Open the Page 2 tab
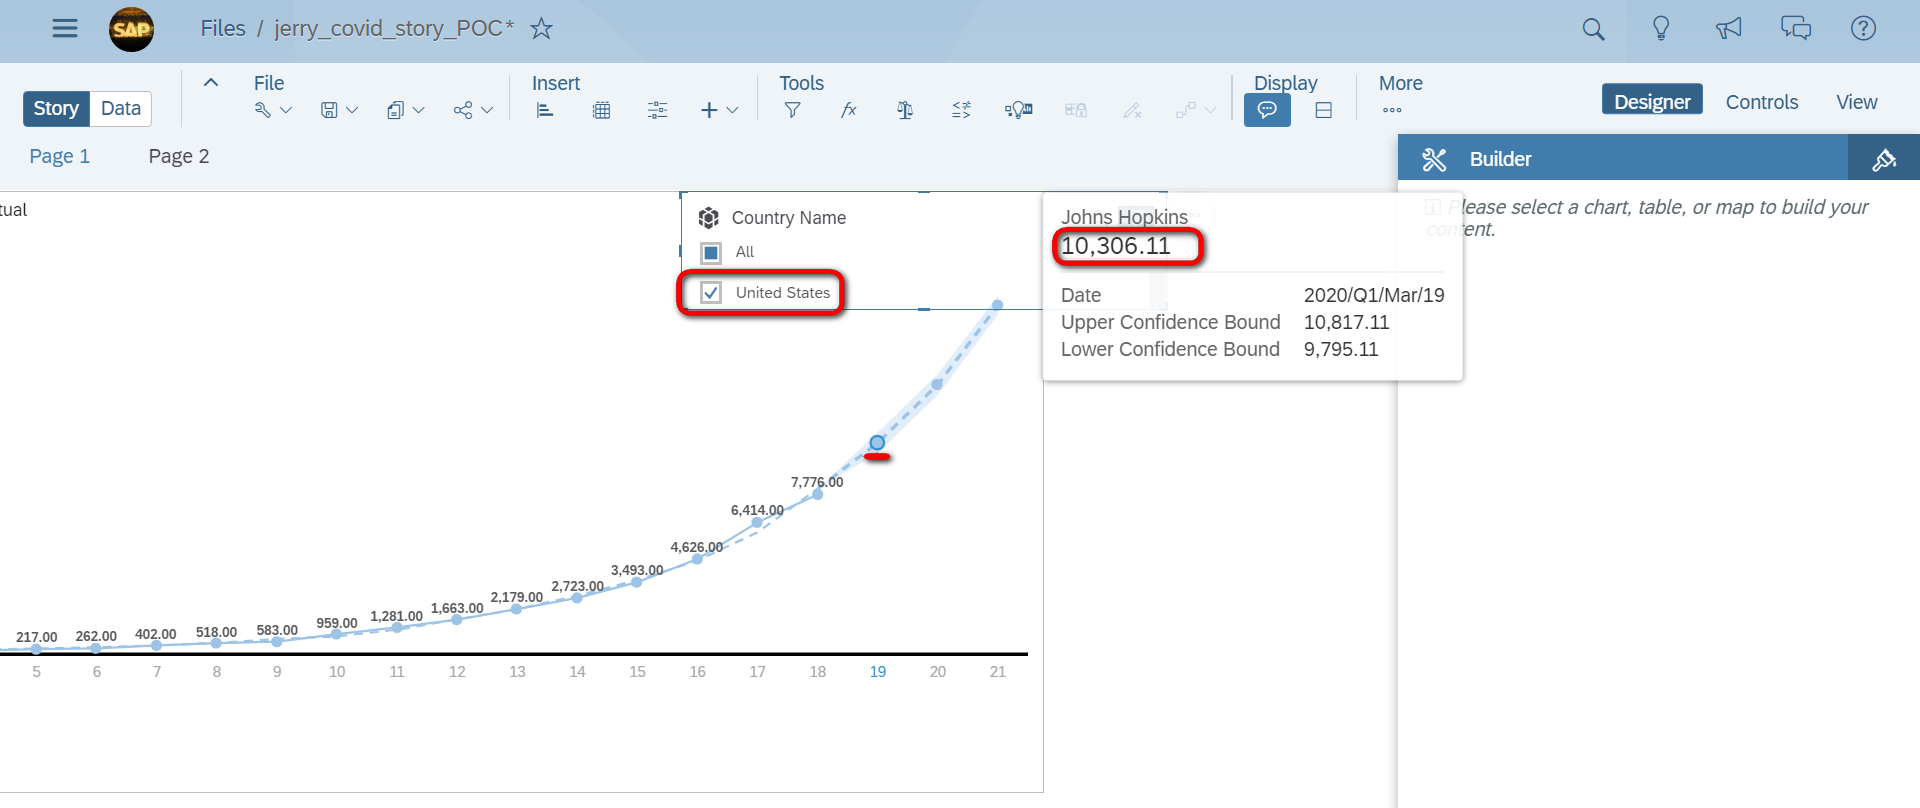1920x808 pixels. 179,156
